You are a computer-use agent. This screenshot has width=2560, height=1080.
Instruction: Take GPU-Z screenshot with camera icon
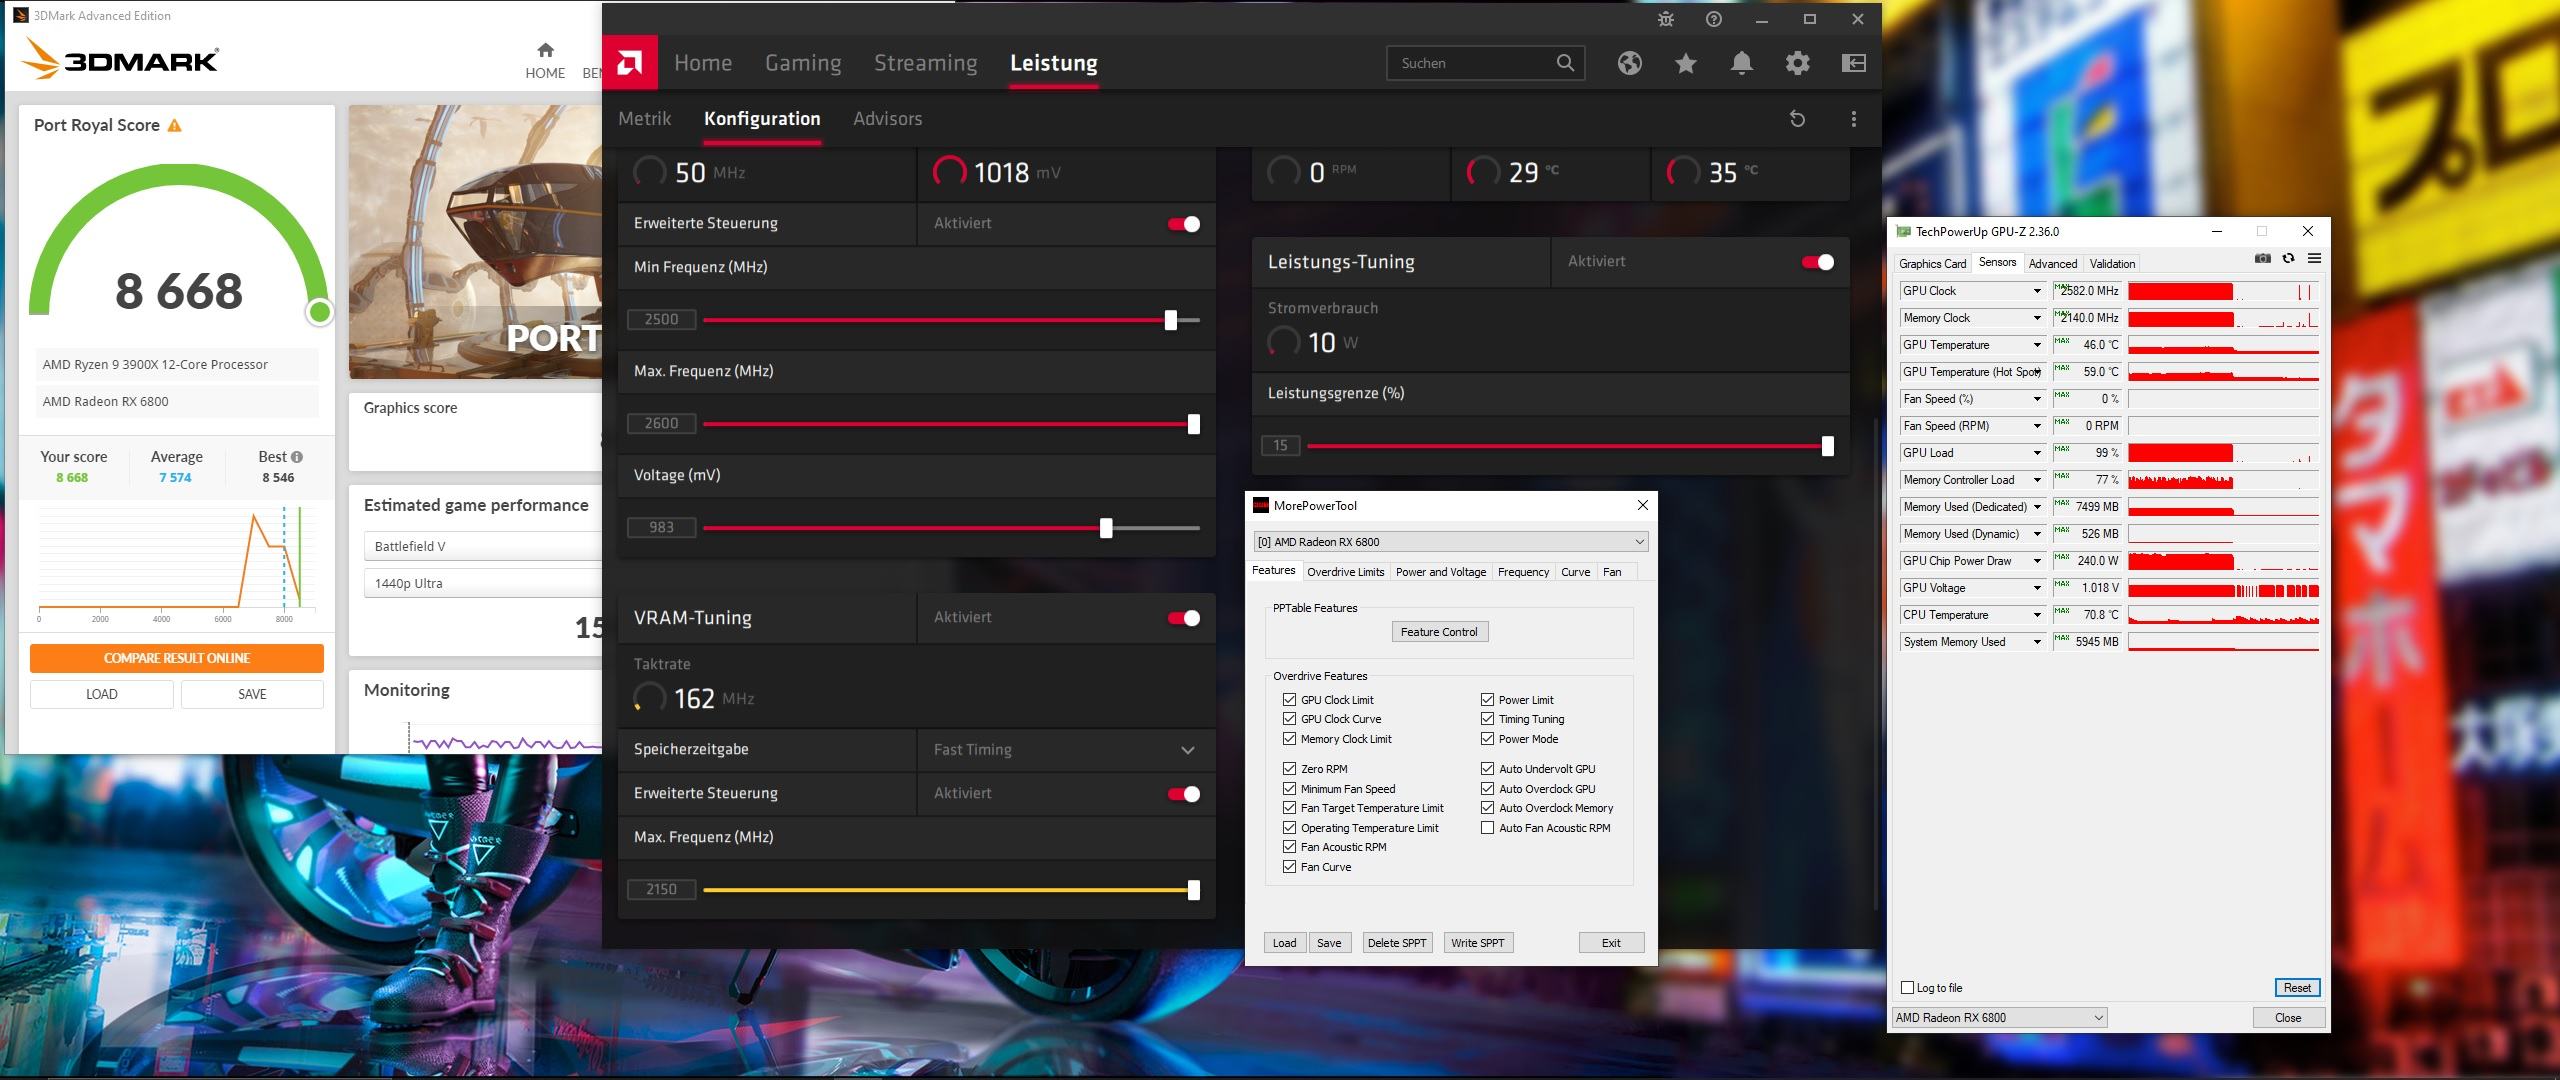click(x=2262, y=259)
